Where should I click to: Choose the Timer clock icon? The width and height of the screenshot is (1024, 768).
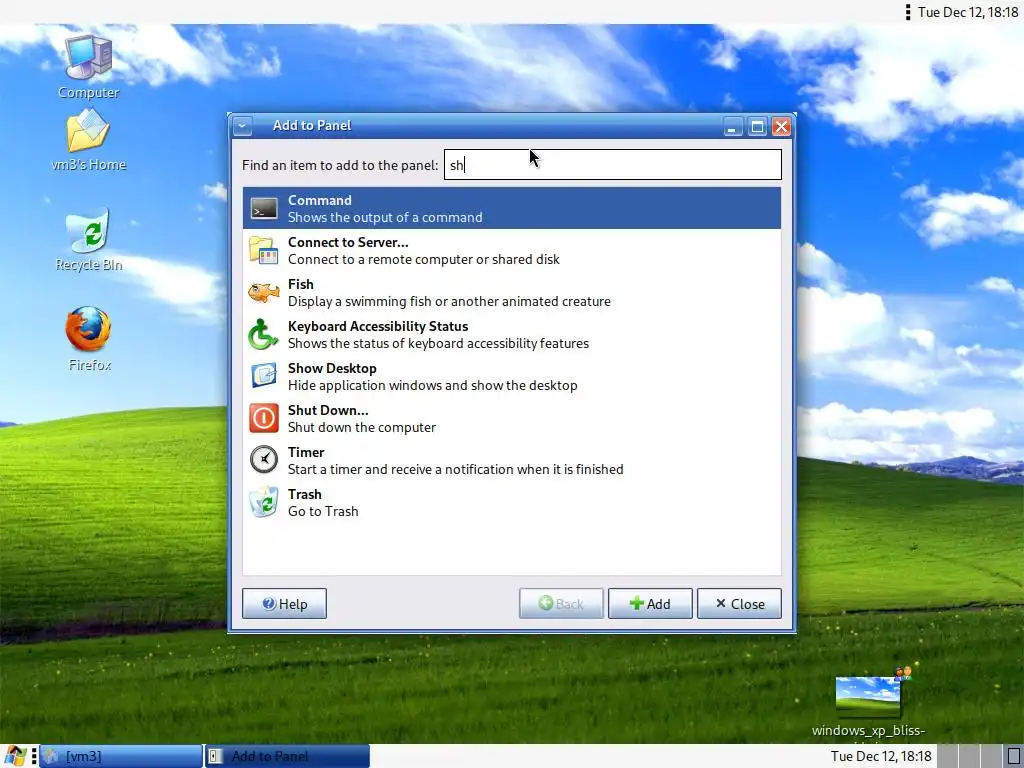[264, 460]
